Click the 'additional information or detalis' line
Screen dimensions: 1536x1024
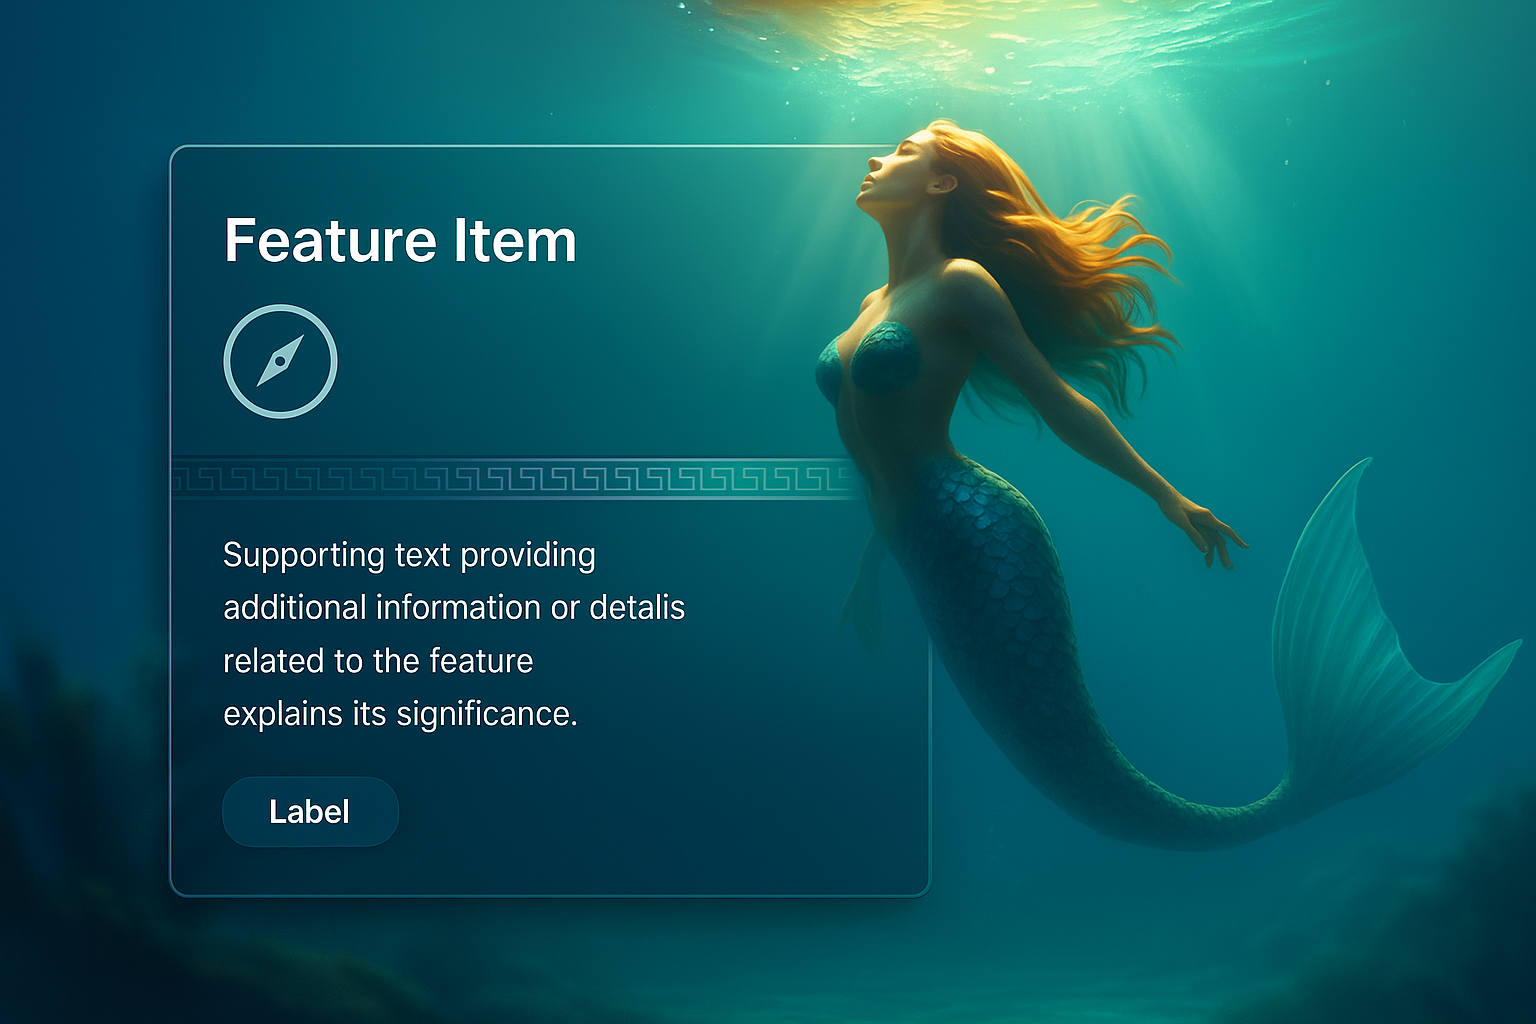[x=454, y=608]
